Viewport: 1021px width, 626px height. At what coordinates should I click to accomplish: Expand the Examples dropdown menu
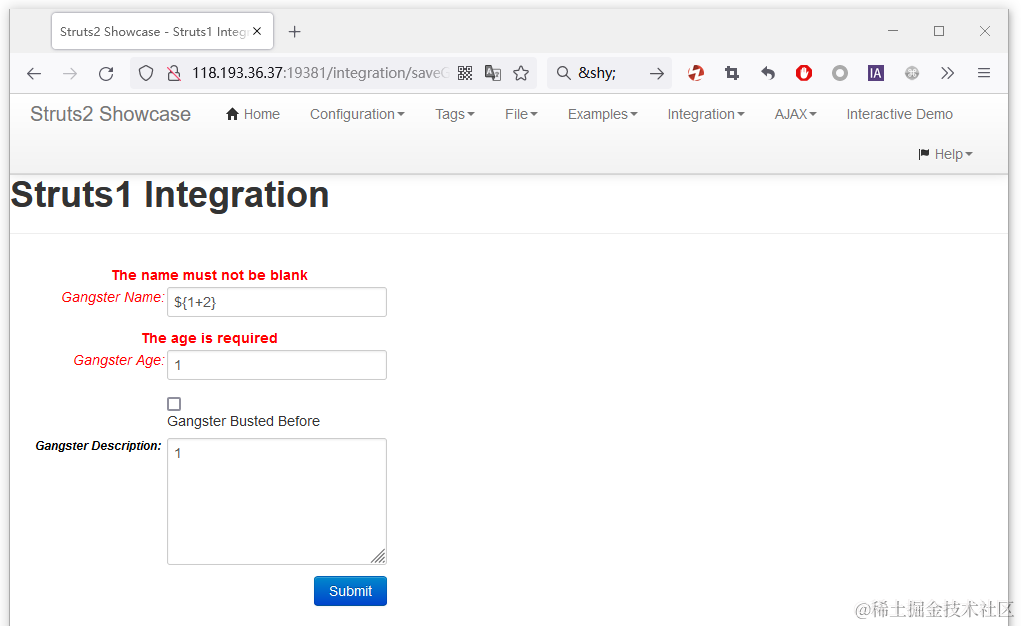pos(602,114)
